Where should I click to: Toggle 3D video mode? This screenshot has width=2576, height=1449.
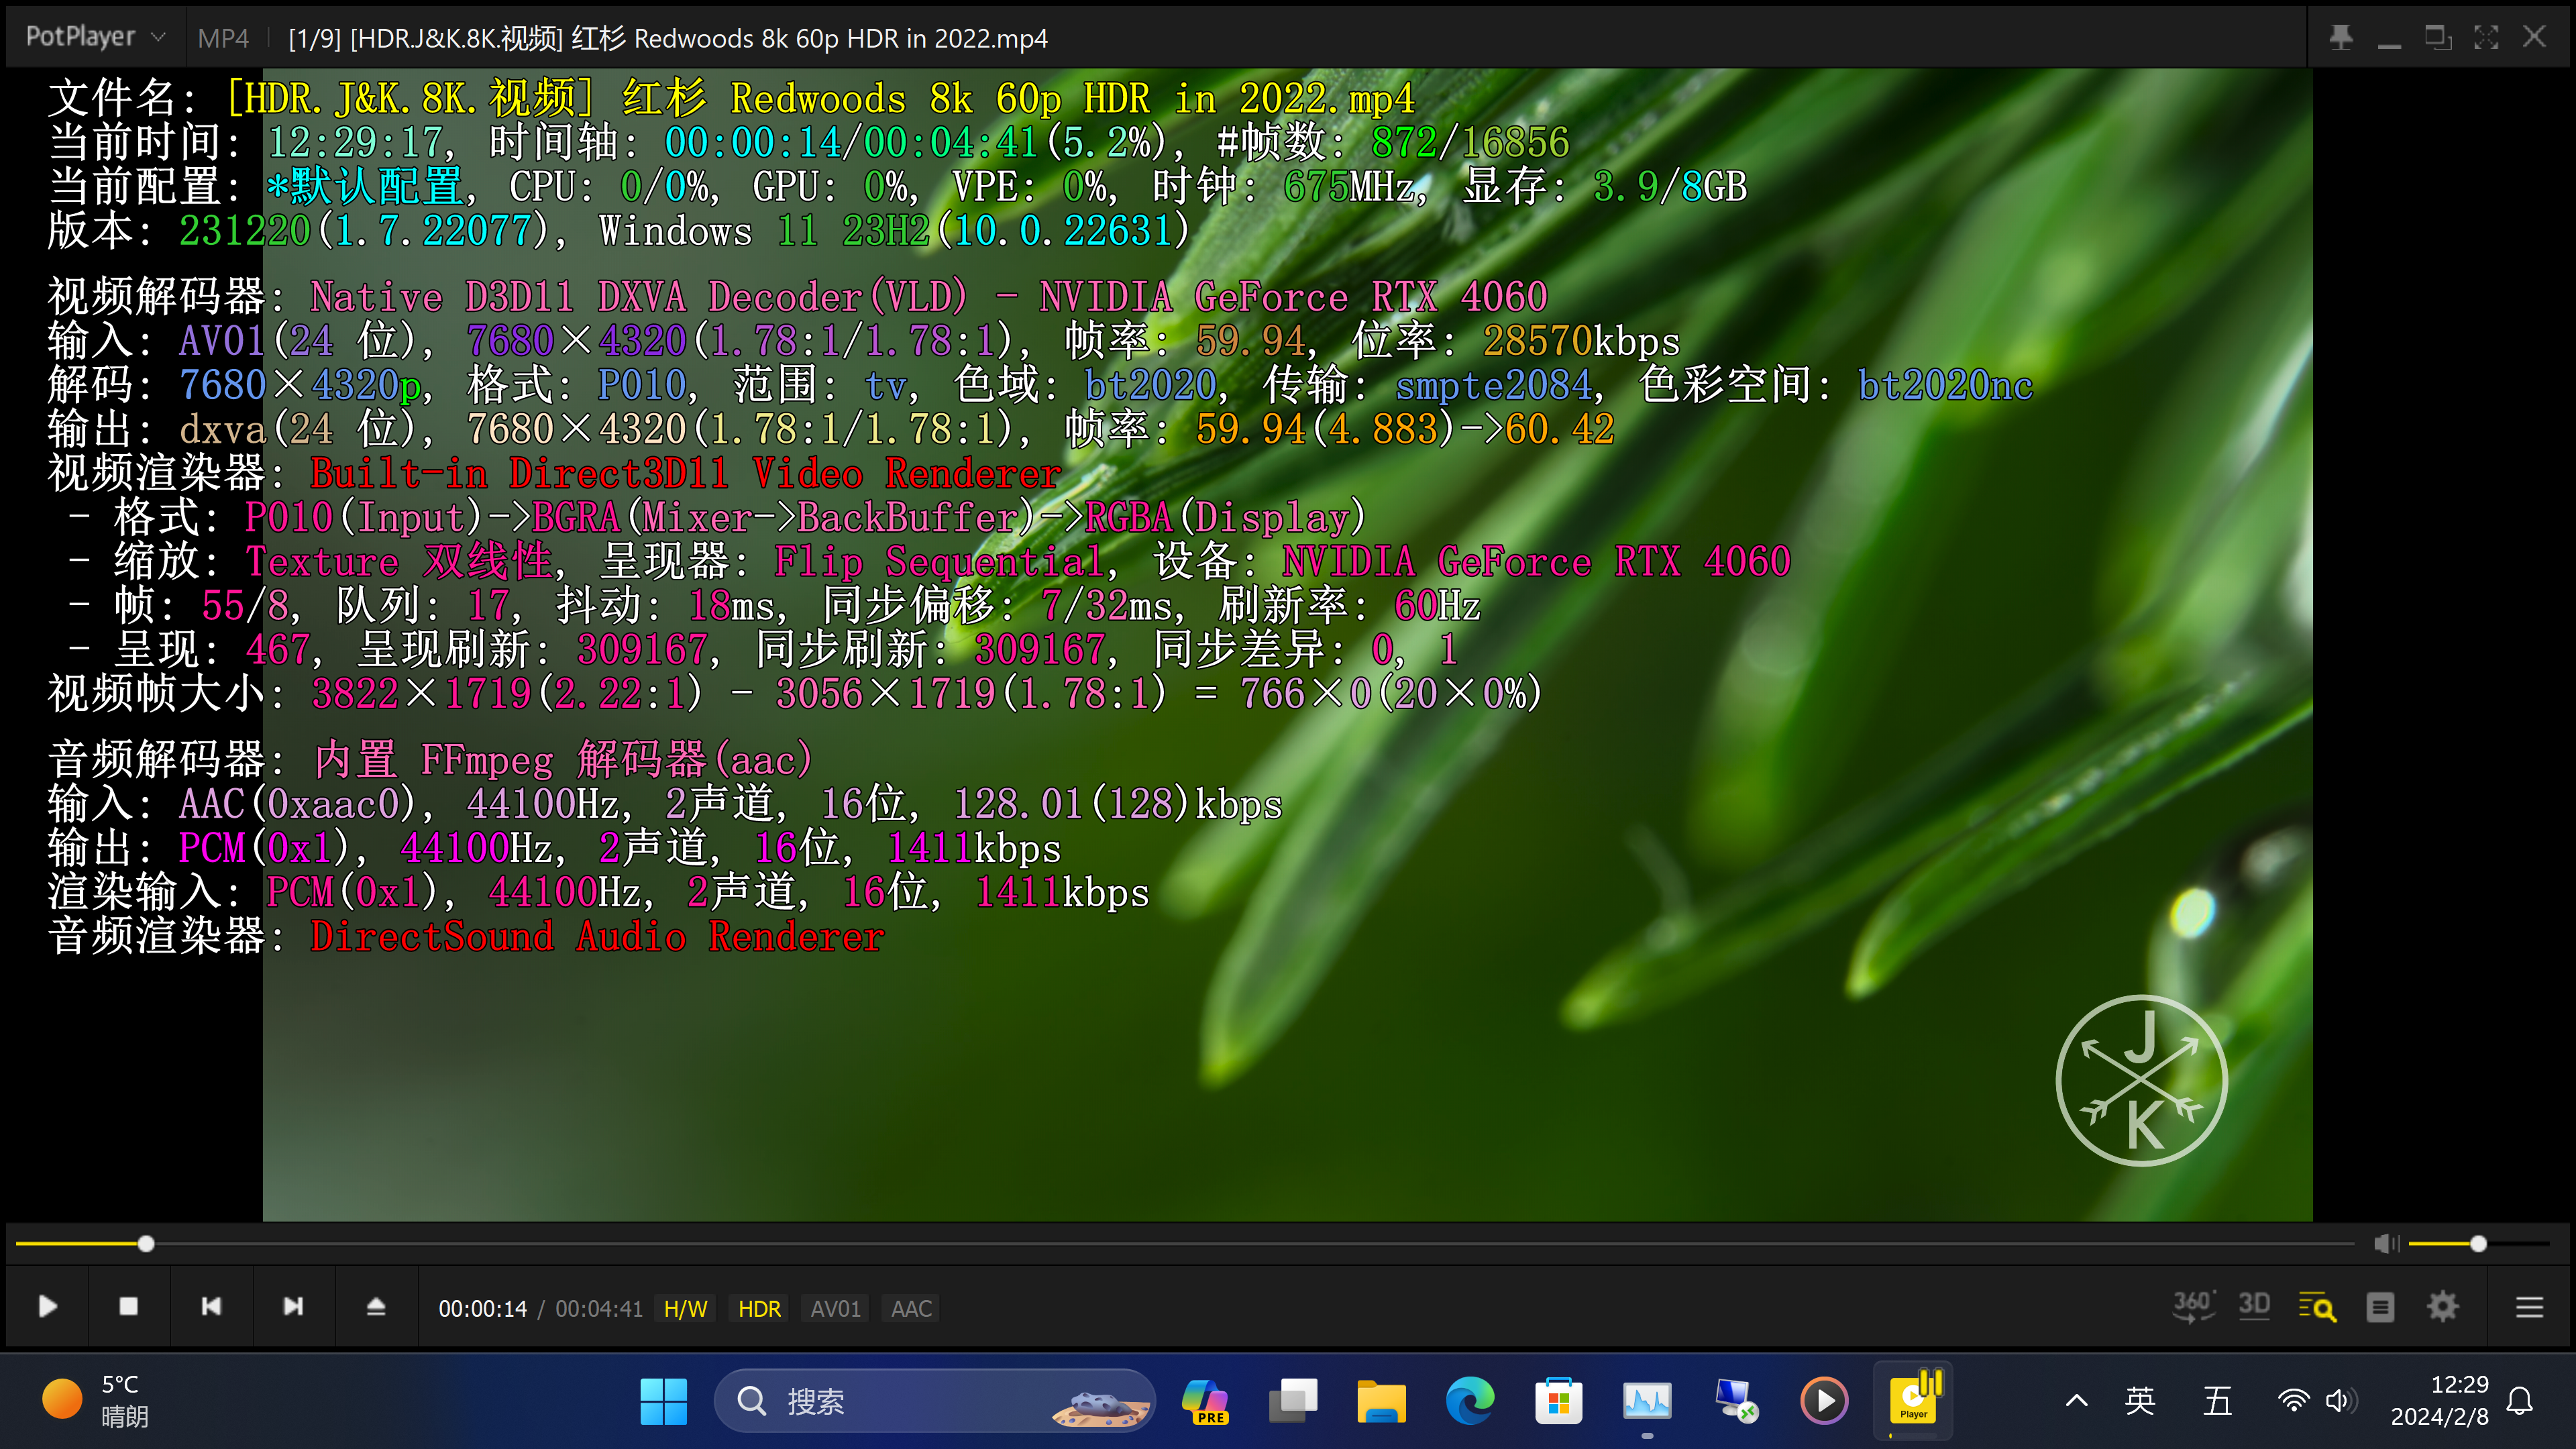click(2254, 1306)
